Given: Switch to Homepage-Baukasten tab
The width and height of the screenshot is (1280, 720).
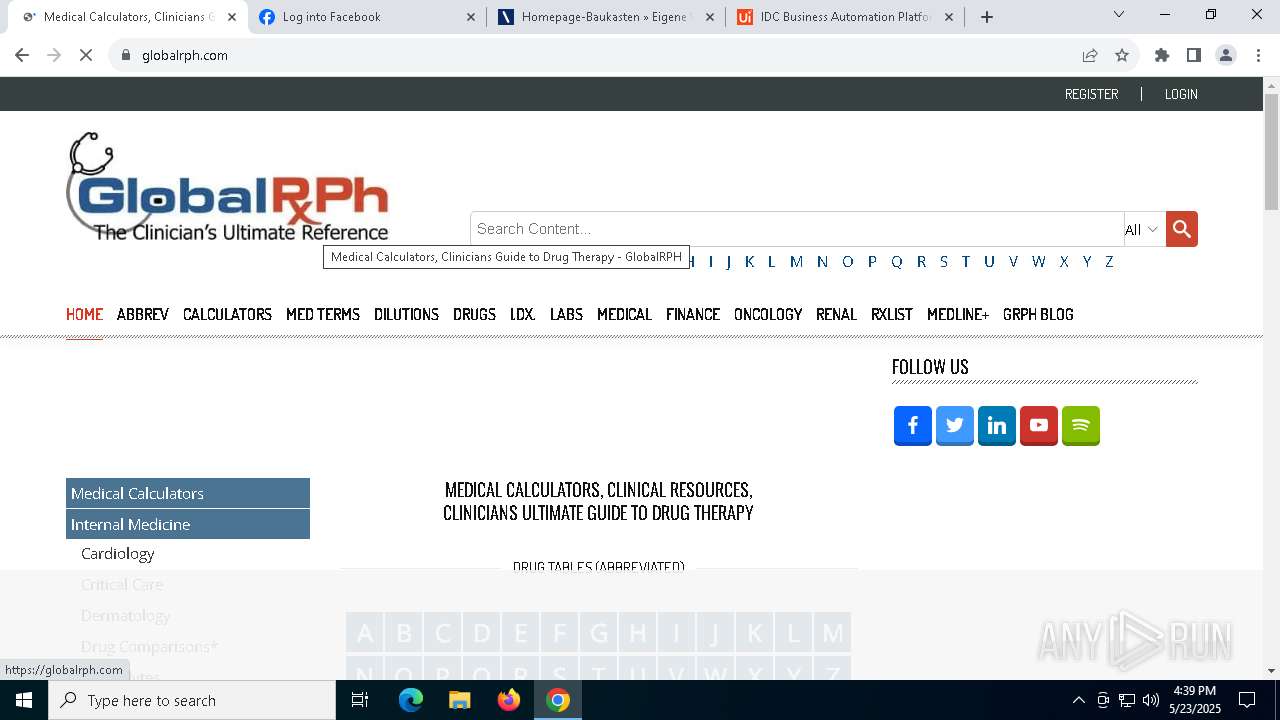Looking at the screenshot, I should [x=604, y=17].
